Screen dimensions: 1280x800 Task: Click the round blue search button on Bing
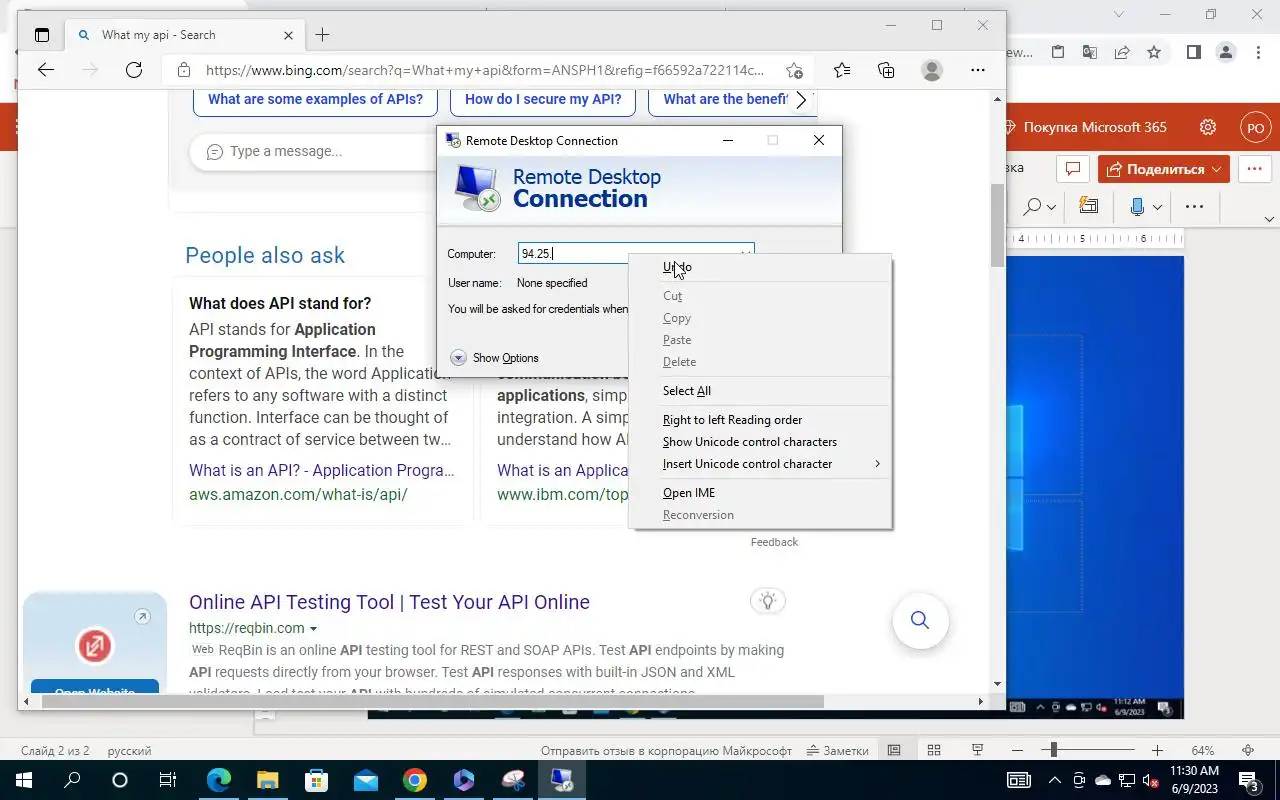tap(920, 621)
